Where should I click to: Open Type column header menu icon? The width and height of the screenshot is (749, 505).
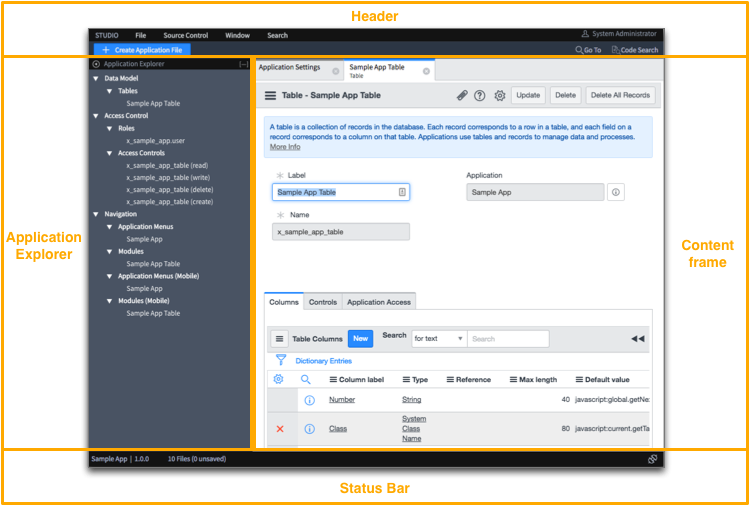click(407, 380)
